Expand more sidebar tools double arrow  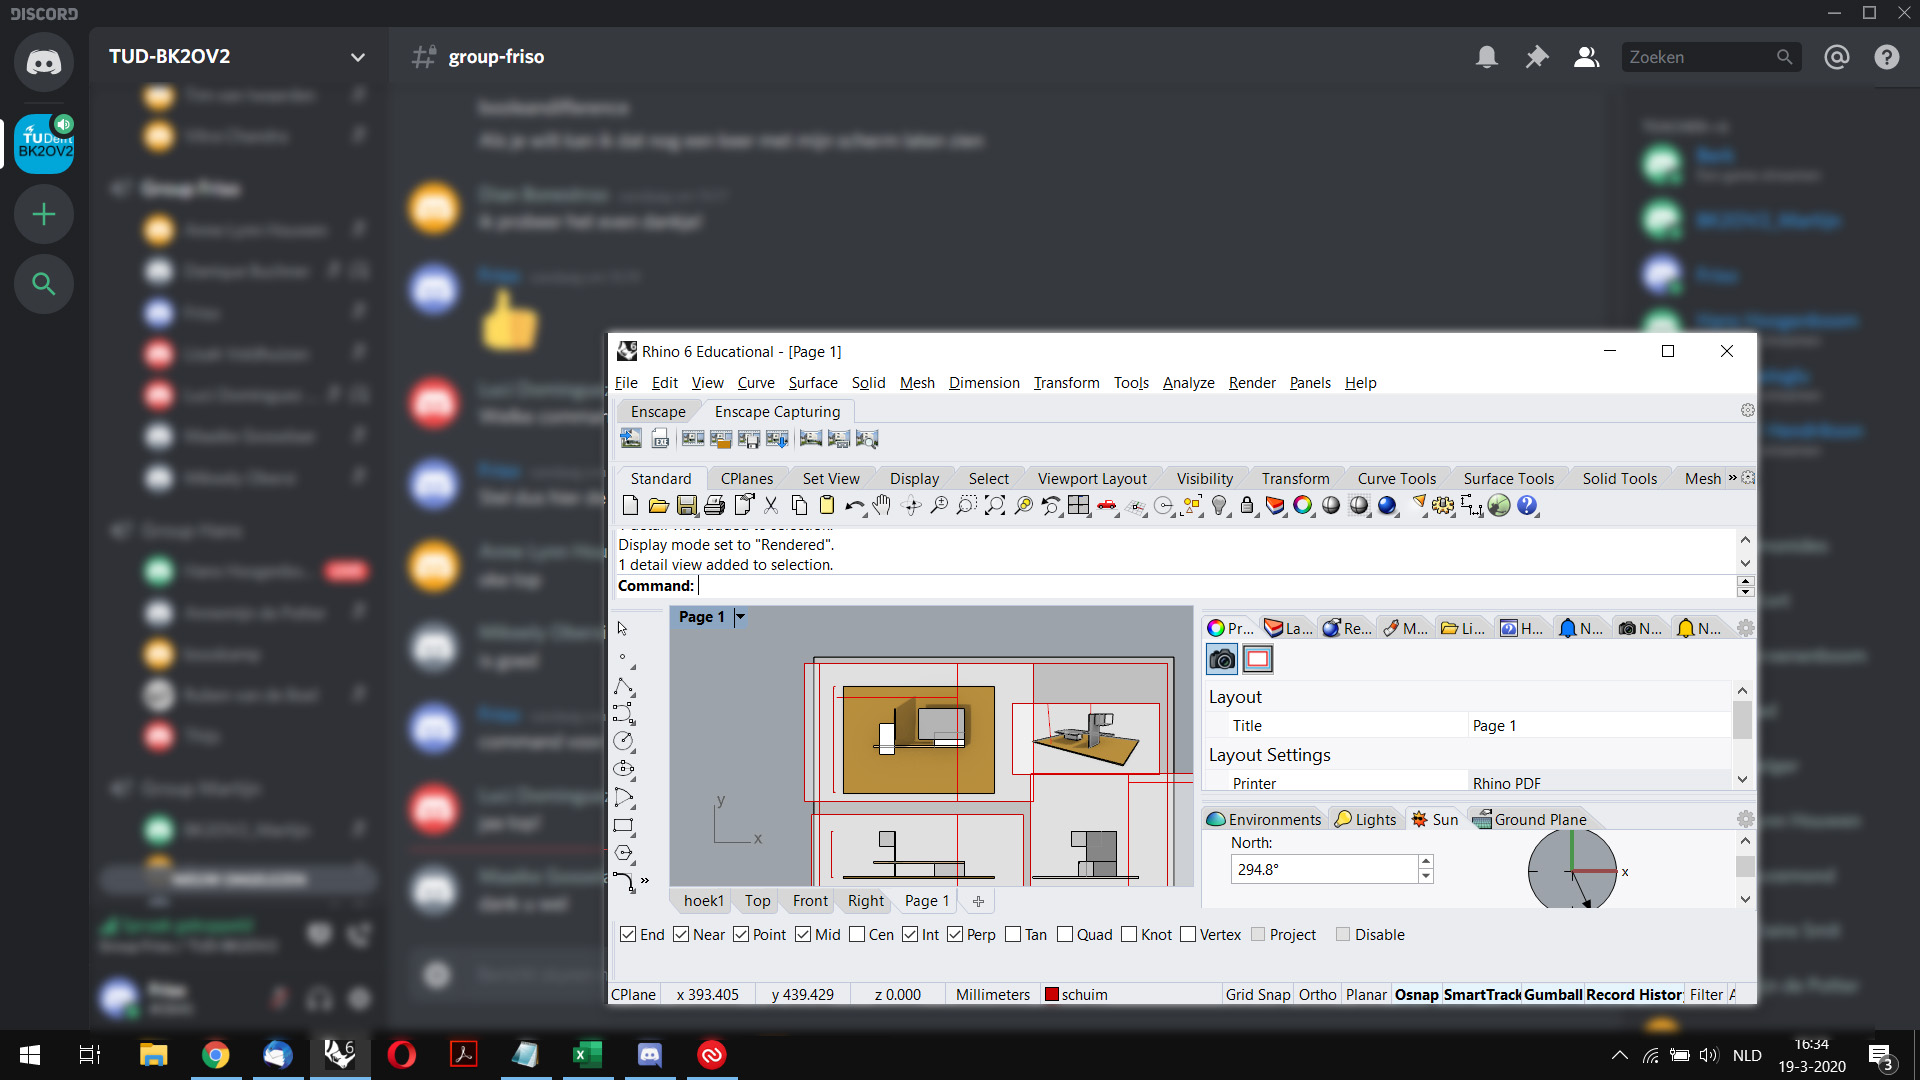(645, 881)
